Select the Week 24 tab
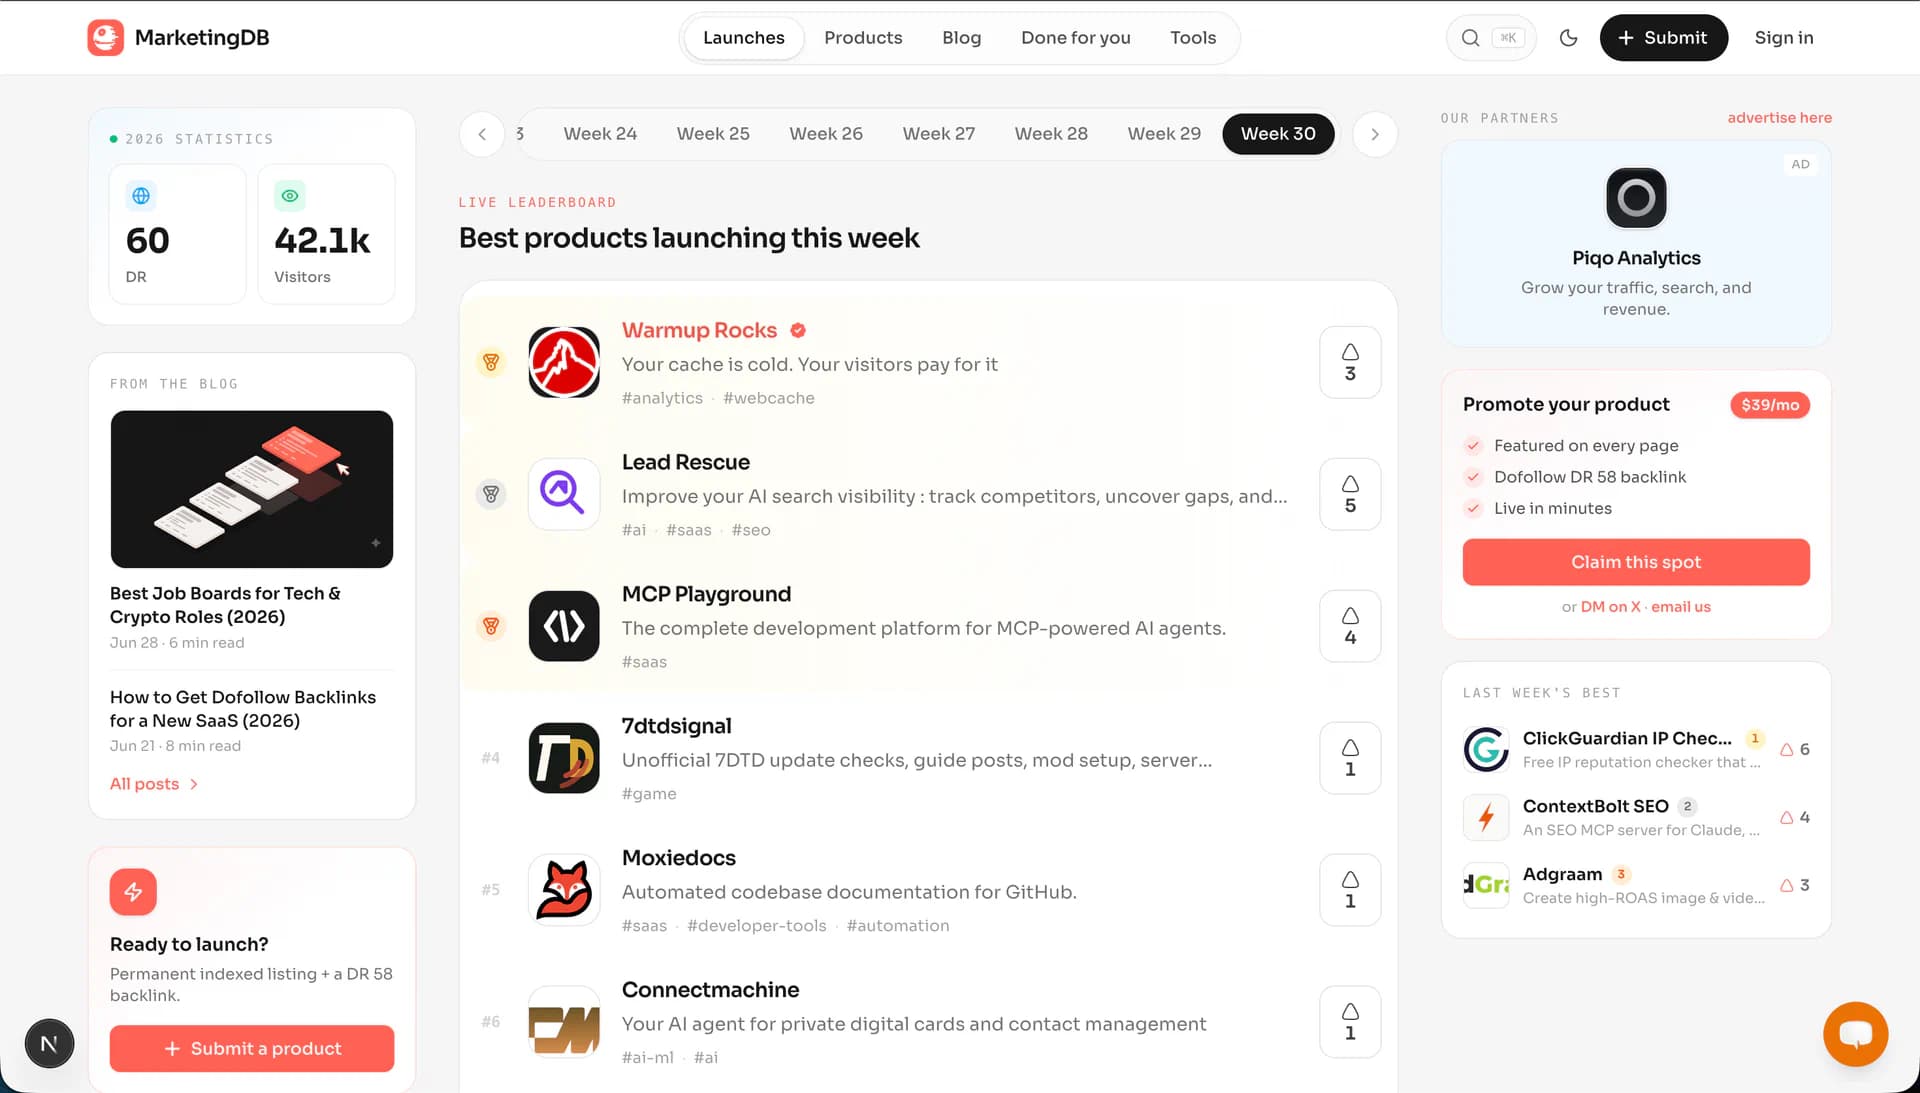This screenshot has height=1093, width=1920. [600, 134]
